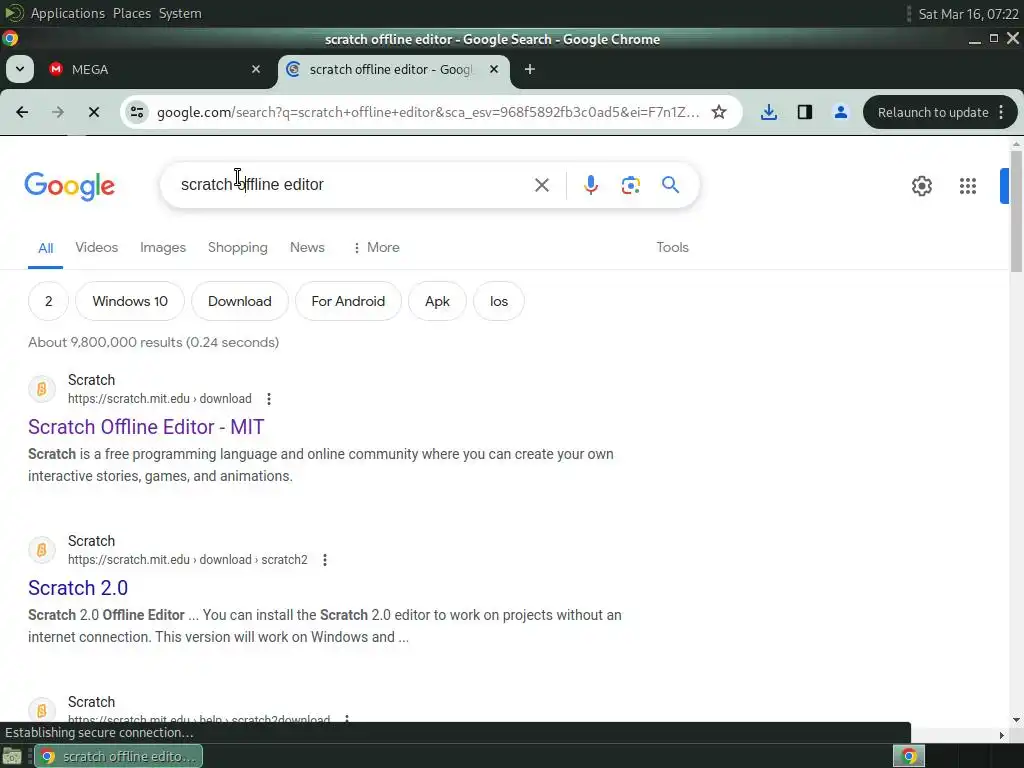Start voice search with the microphone icon
The image size is (1024, 768).
tap(590, 185)
